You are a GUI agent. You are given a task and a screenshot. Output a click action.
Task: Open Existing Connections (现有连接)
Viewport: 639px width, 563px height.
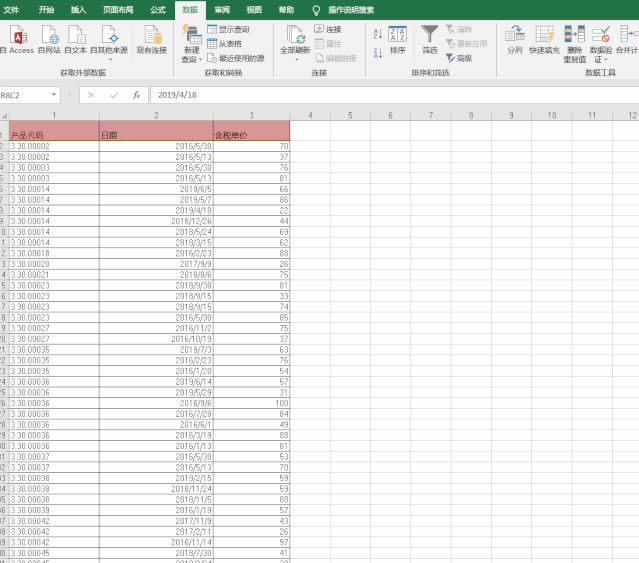point(152,40)
